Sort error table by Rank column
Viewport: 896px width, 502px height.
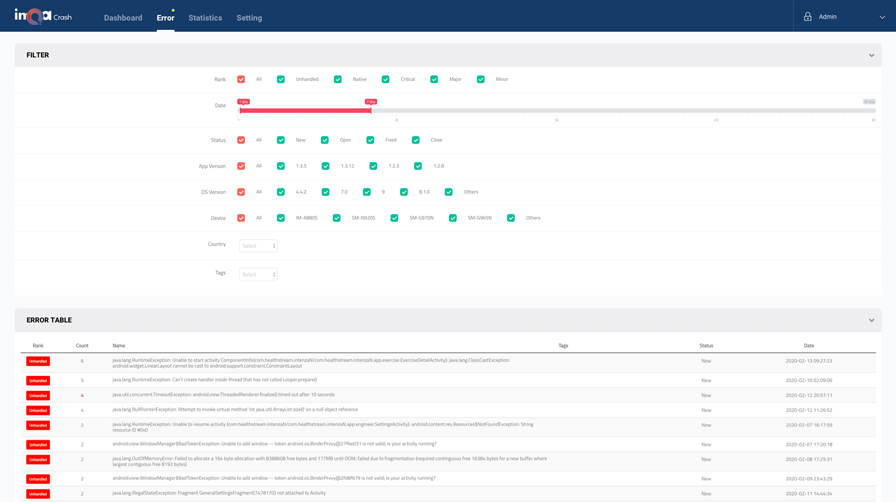38,346
